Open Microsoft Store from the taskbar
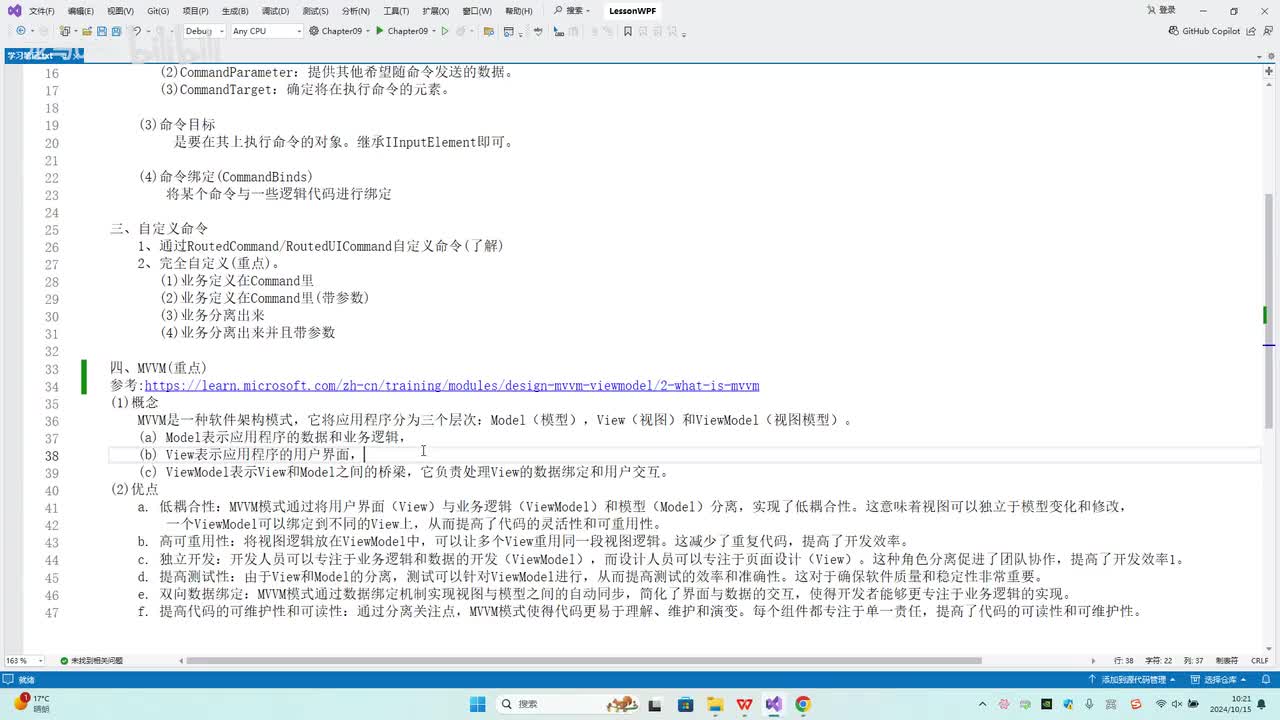Viewport: 1280px width, 720px height. 684,704
